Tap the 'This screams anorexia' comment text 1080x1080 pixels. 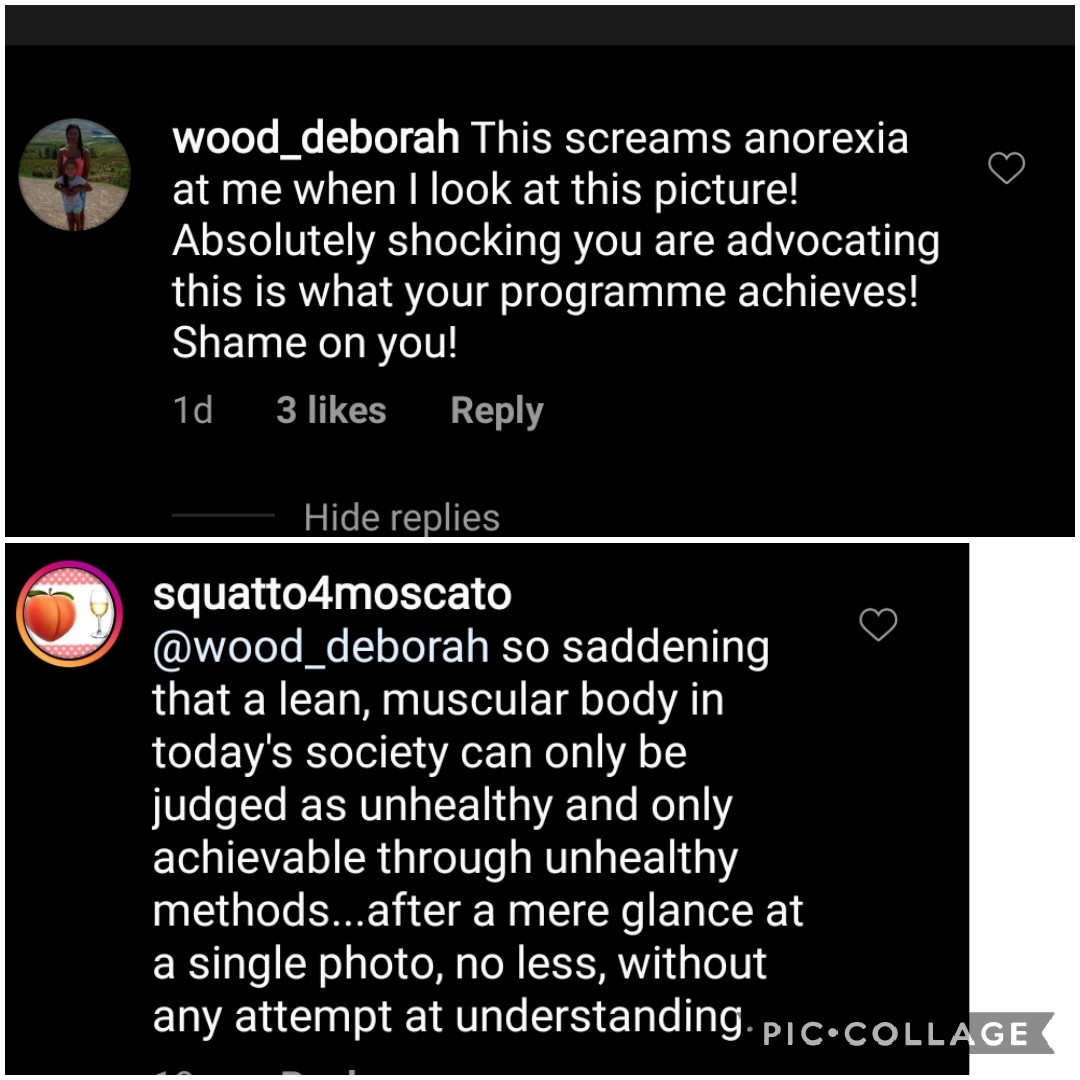[x=689, y=138]
